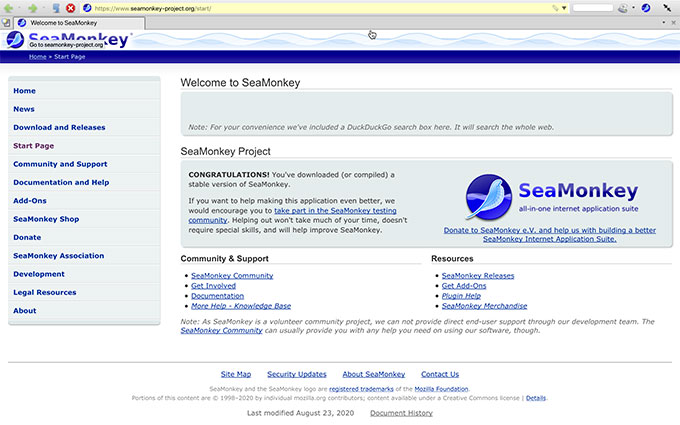Click the print icon in the toolbar
Image resolution: width=680 pixels, height=425 pixels.
tap(623, 8)
